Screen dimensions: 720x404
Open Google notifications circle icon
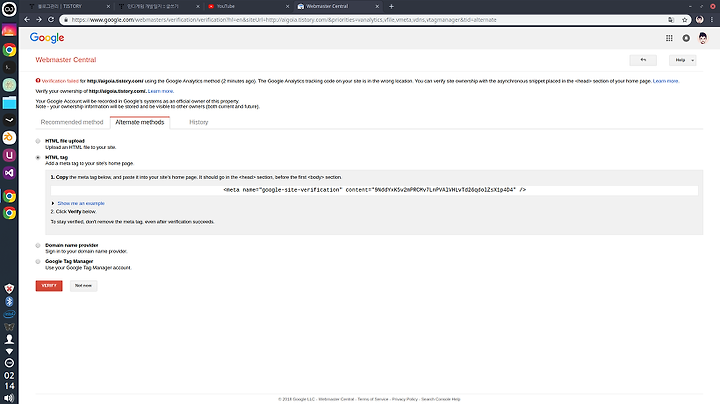[x=686, y=38]
